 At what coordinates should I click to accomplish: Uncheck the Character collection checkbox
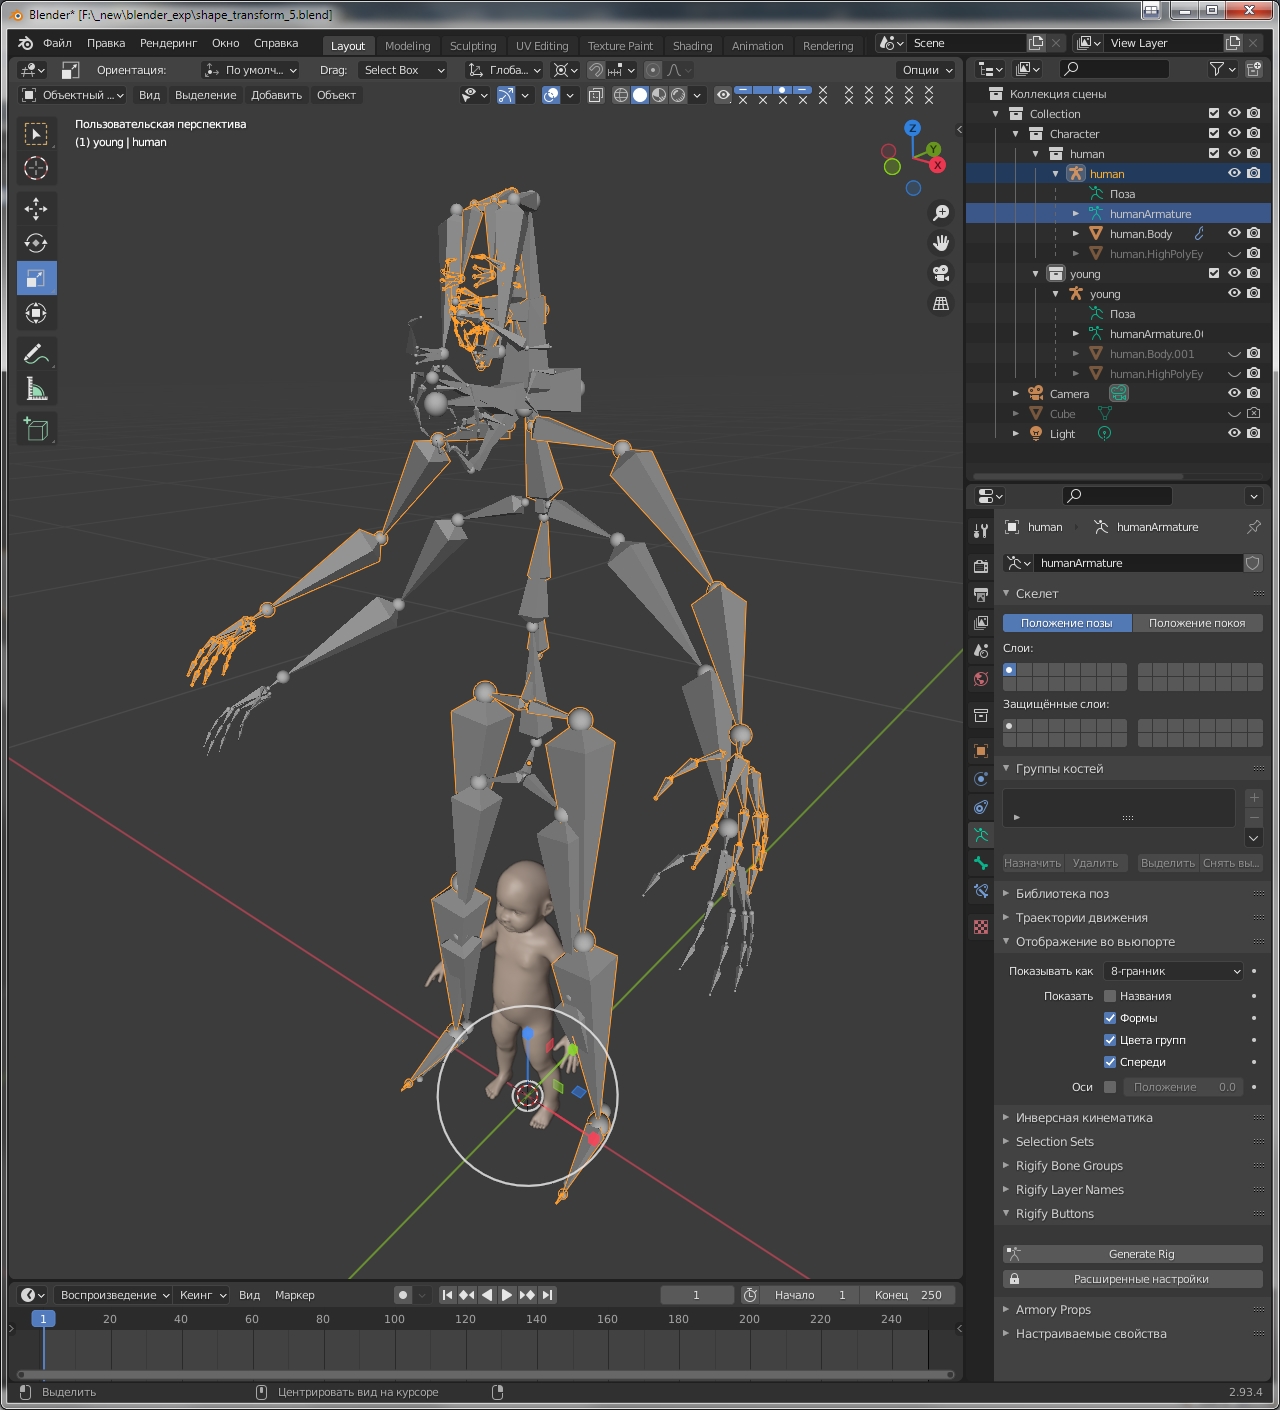coord(1214,133)
